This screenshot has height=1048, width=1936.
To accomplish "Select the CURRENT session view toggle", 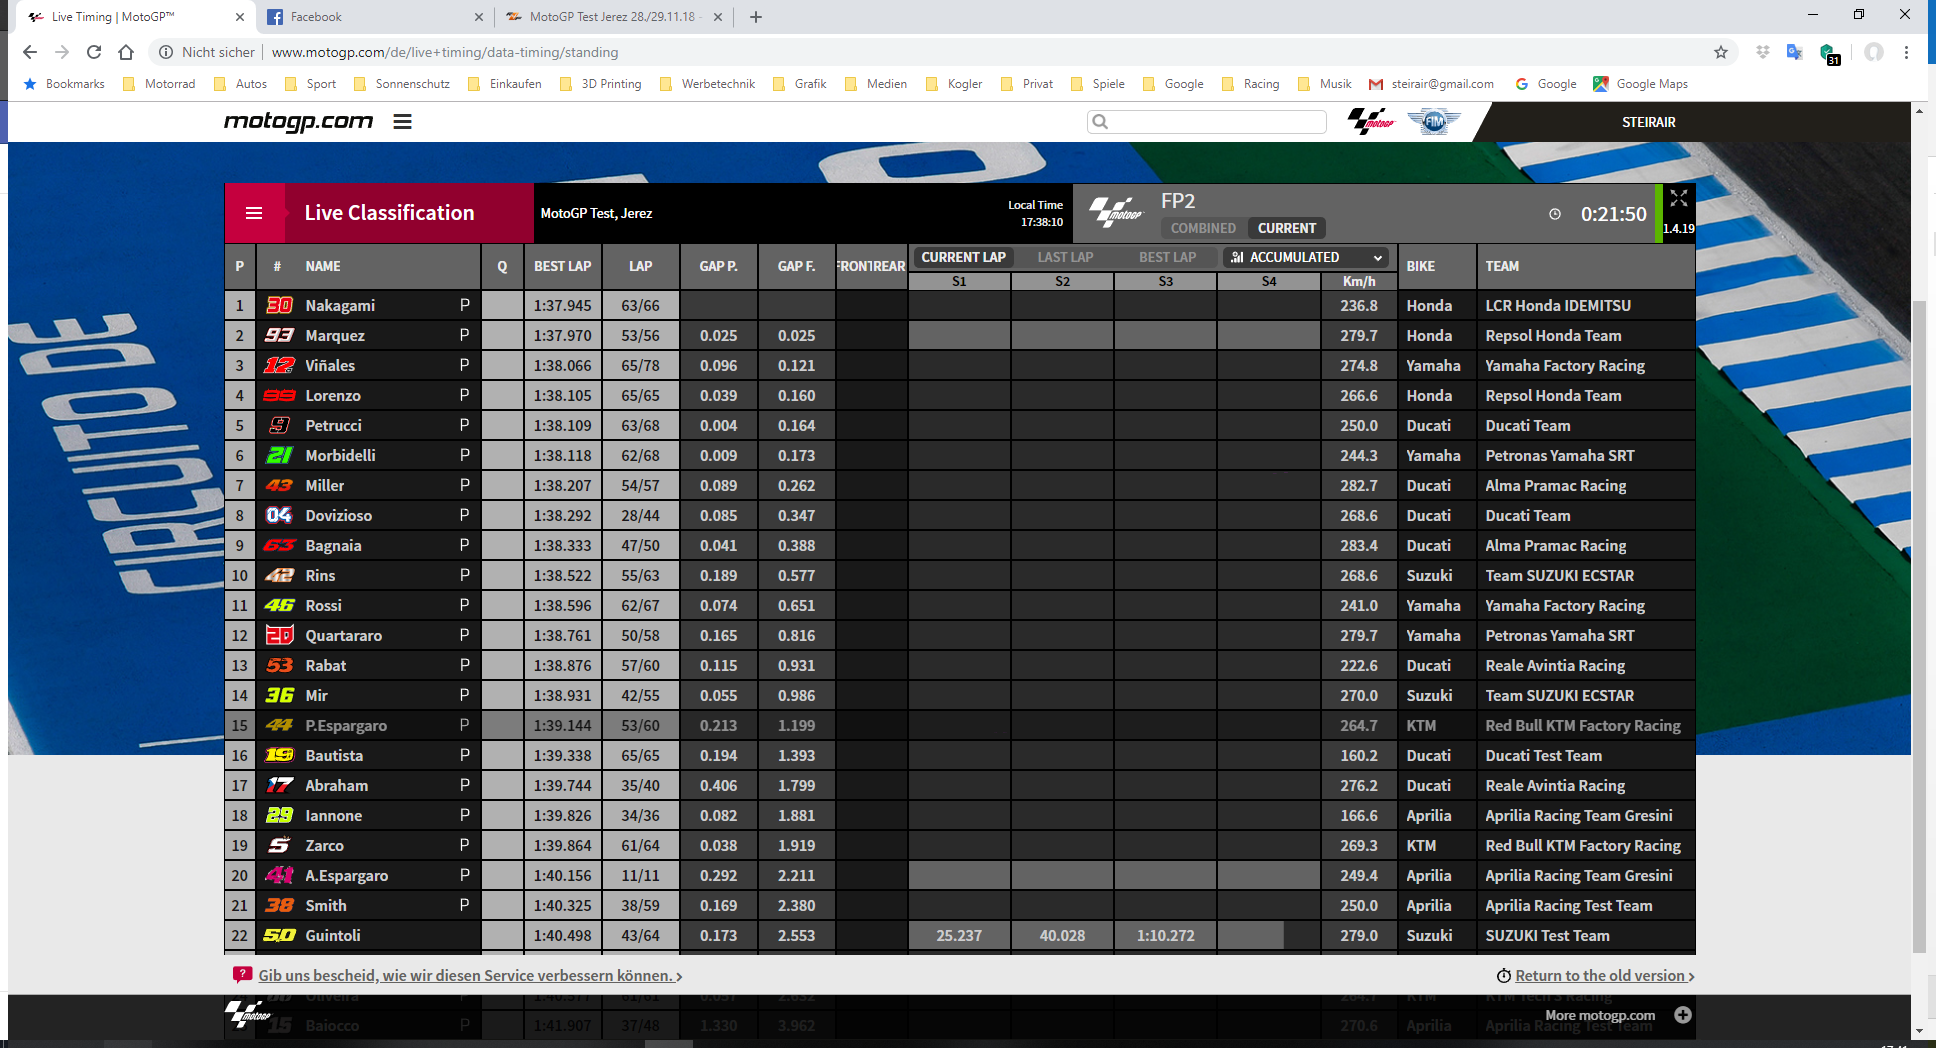I will pos(1286,228).
